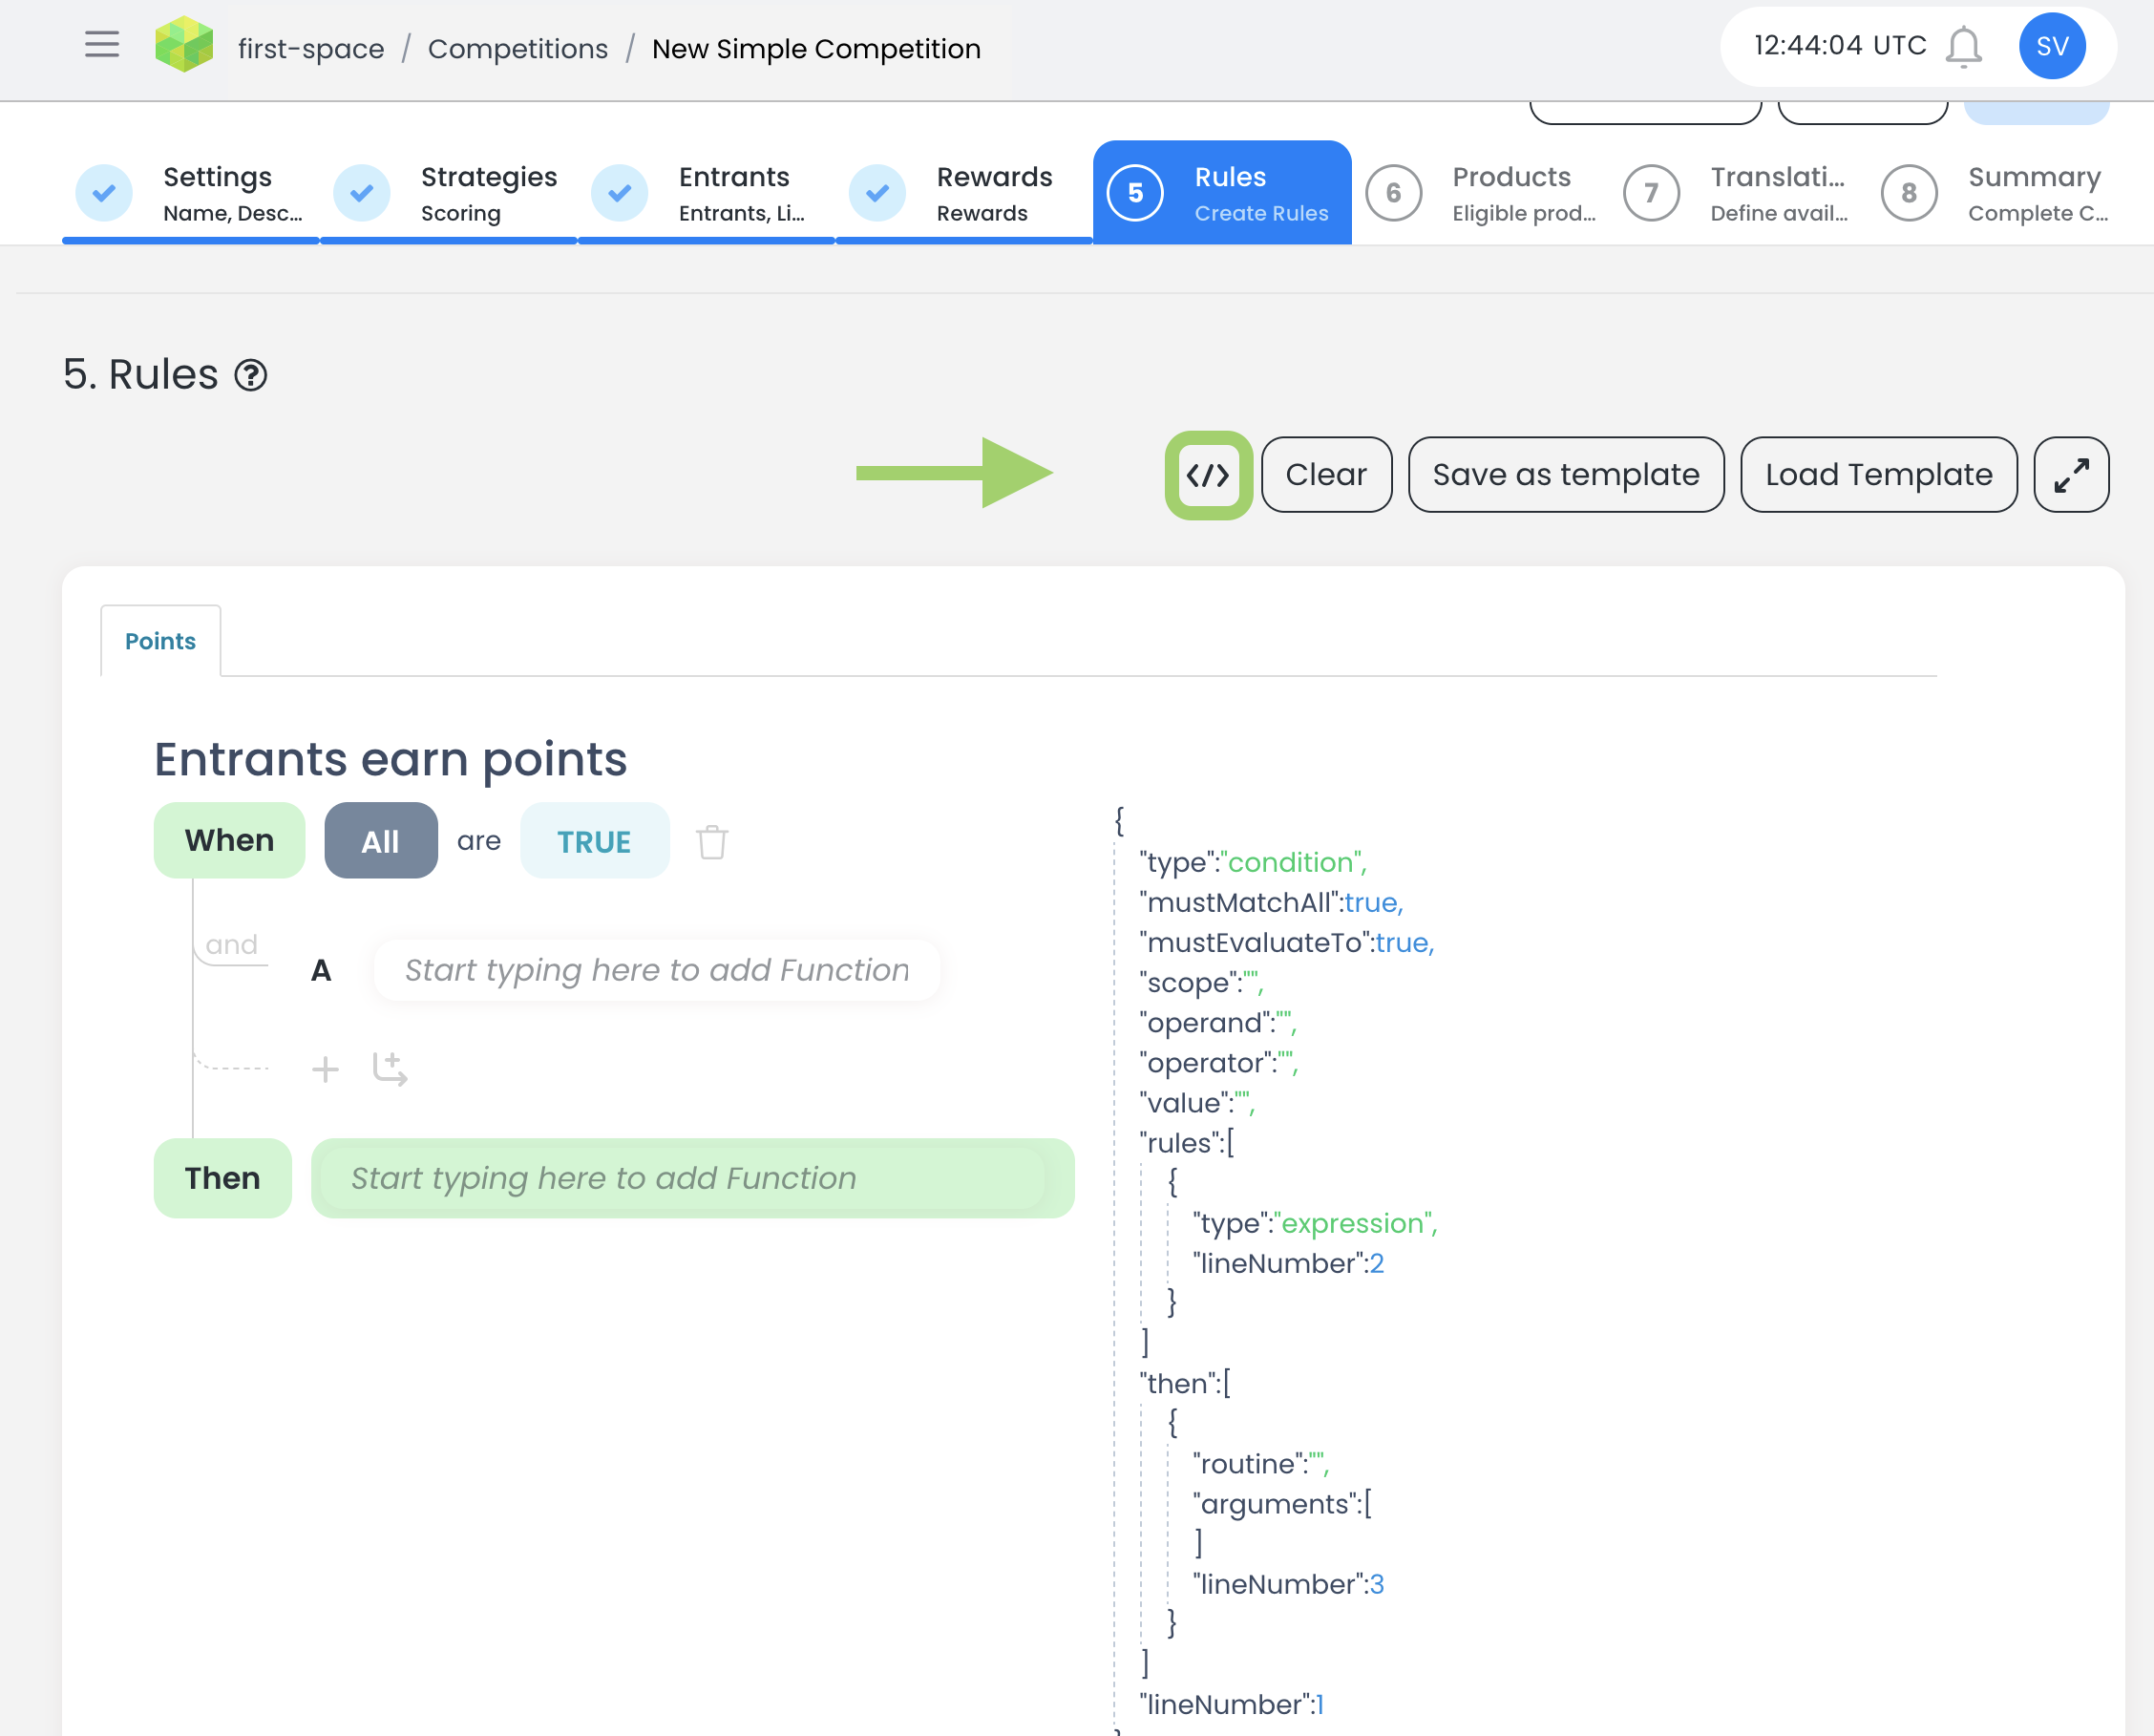2154x1736 pixels.
Task: Go to the Settings step
Action: [x=191, y=193]
